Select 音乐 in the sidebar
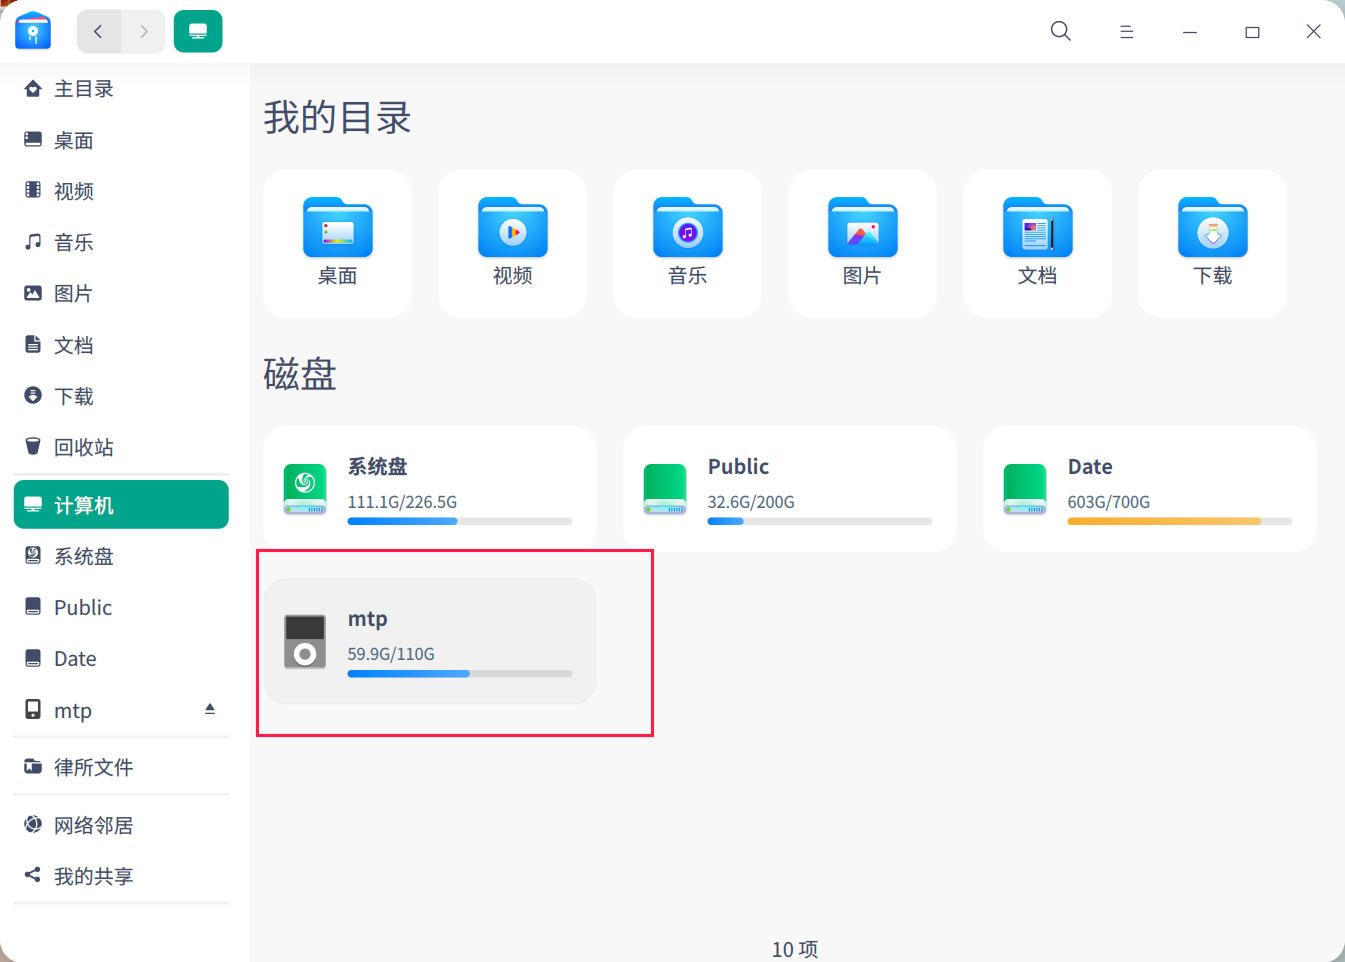 [121, 242]
